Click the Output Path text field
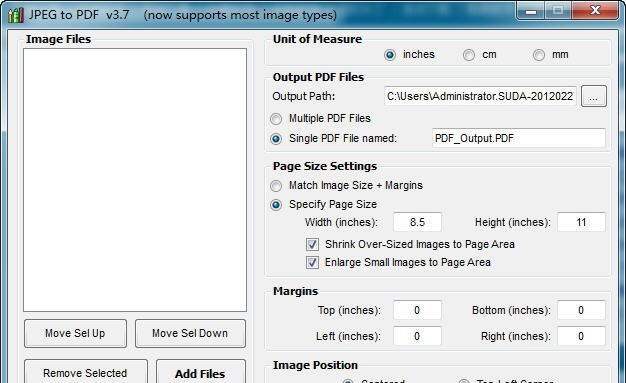This screenshot has width=626, height=383. click(x=480, y=96)
